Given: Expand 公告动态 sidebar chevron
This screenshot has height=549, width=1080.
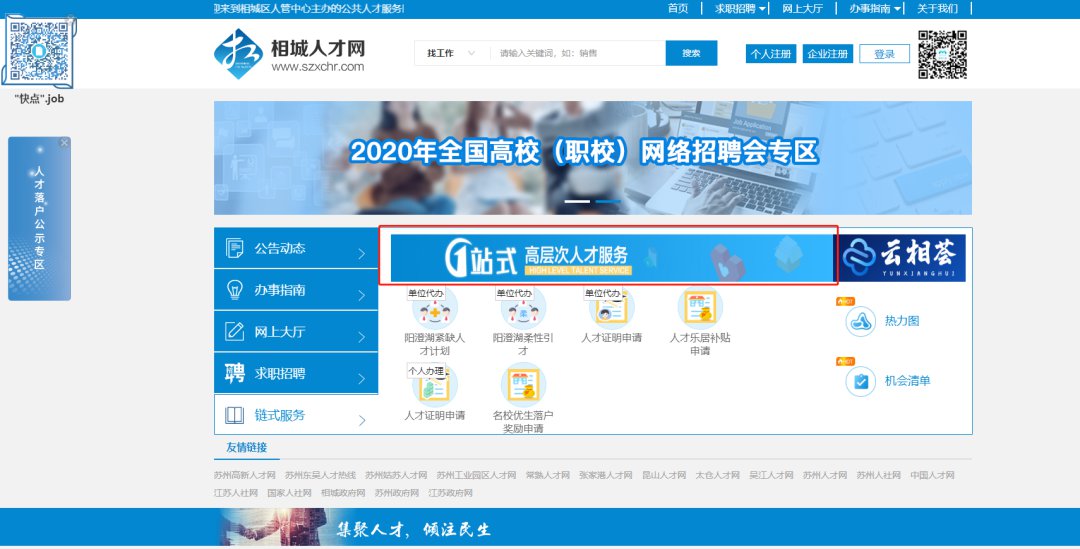Looking at the screenshot, I should [x=362, y=253].
